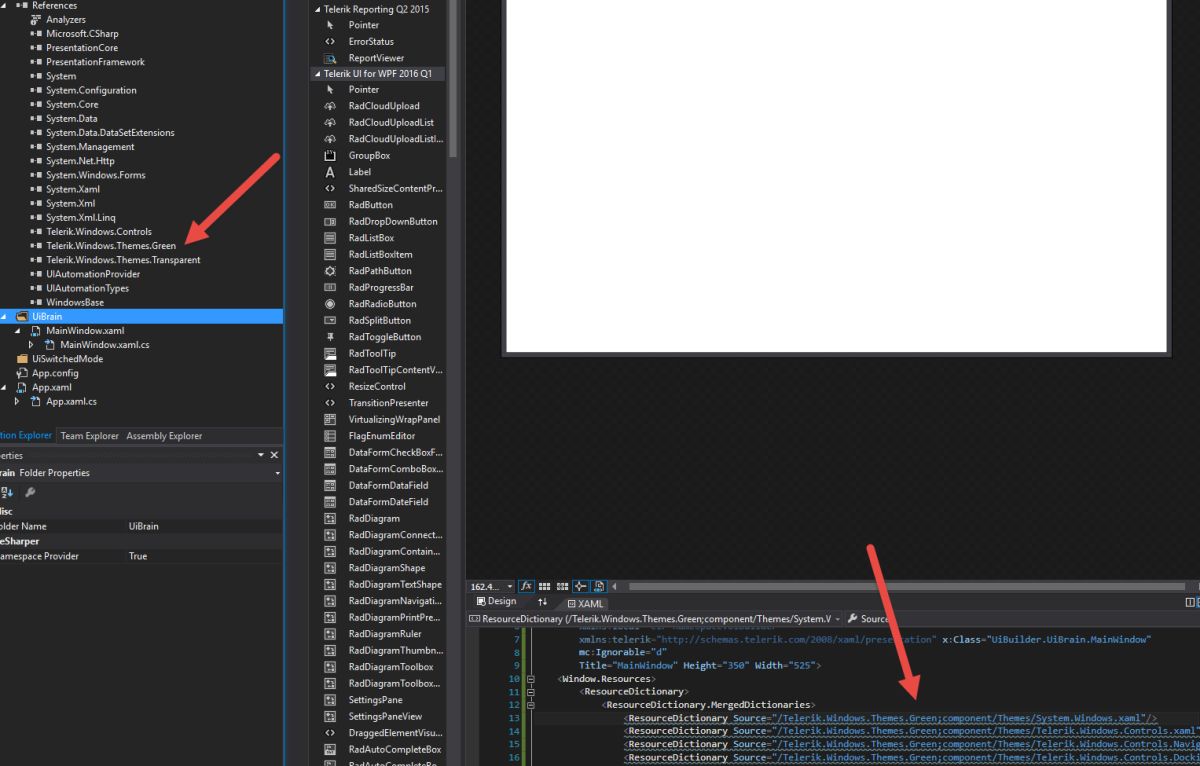This screenshot has width=1200, height=766.
Task: Select the RadListBox control icon
Action: [330, 238]
